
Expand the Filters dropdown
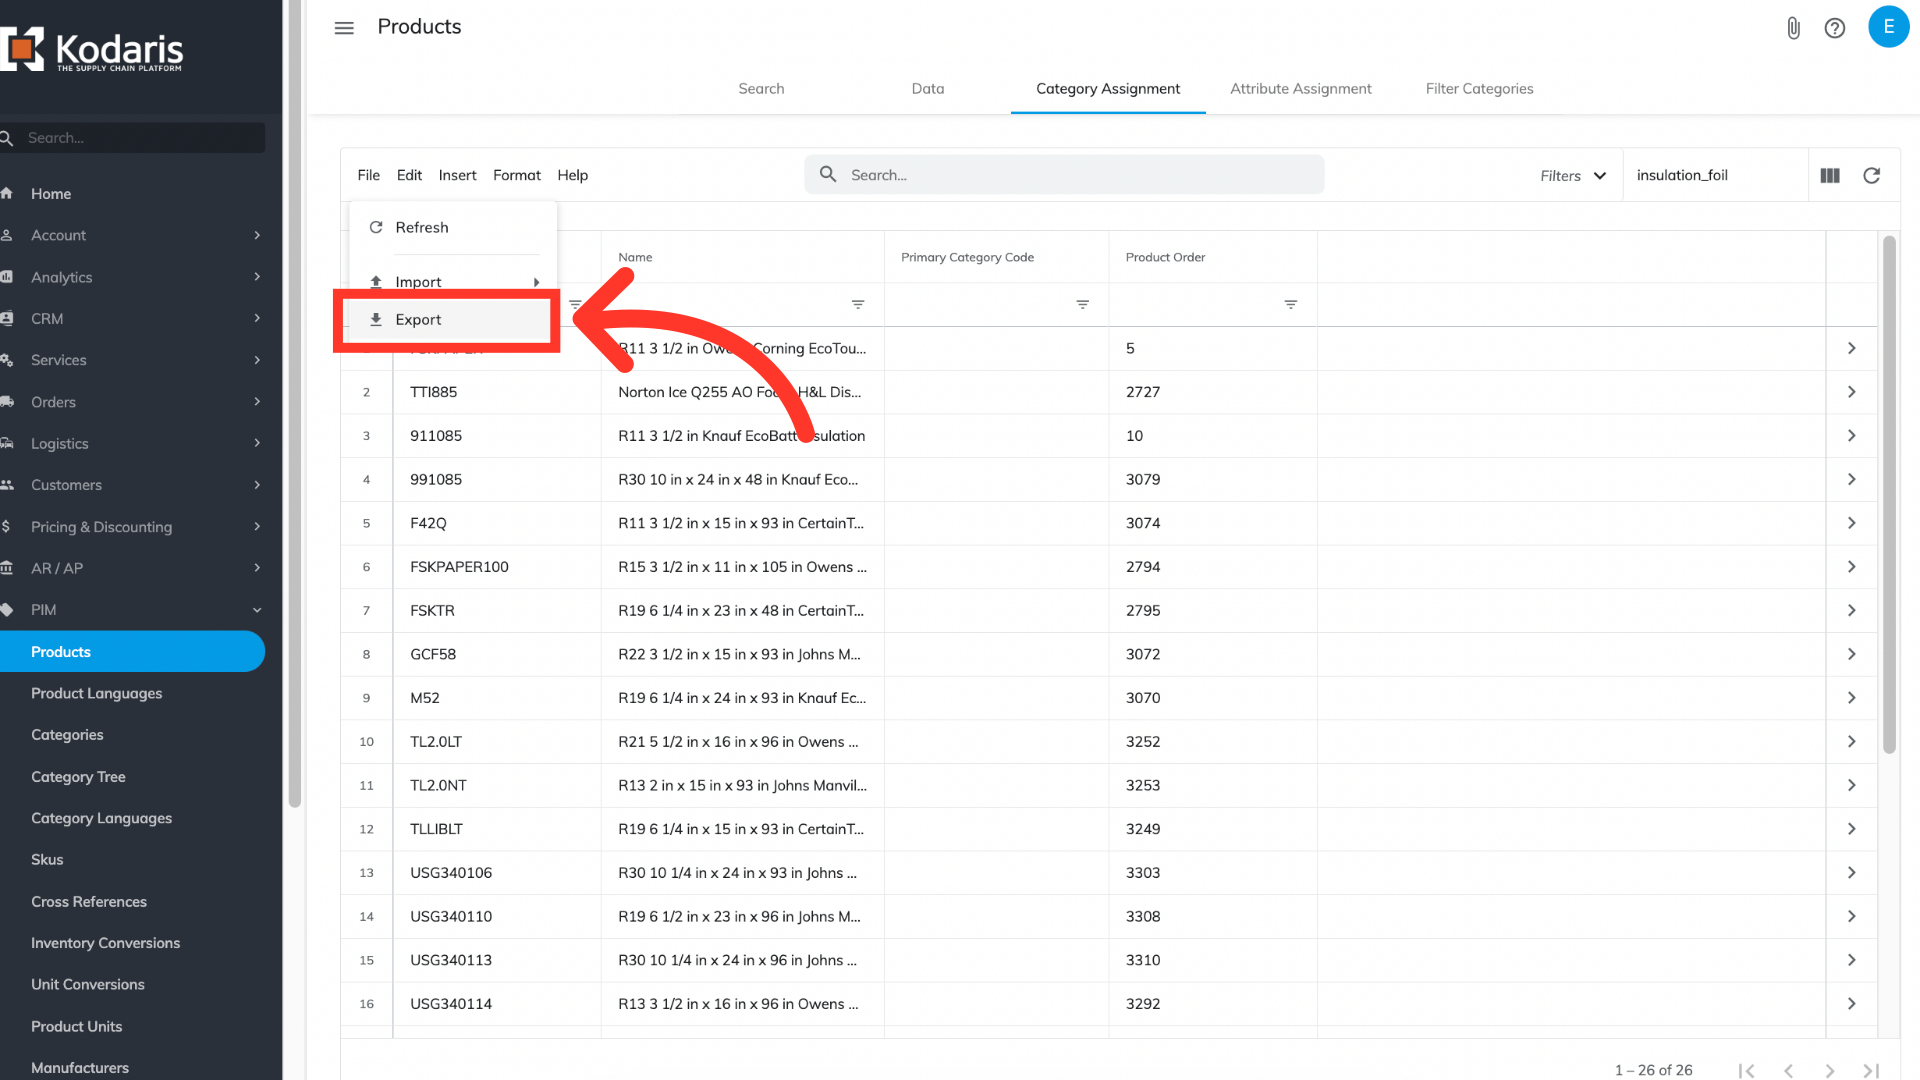[1573, 176]
